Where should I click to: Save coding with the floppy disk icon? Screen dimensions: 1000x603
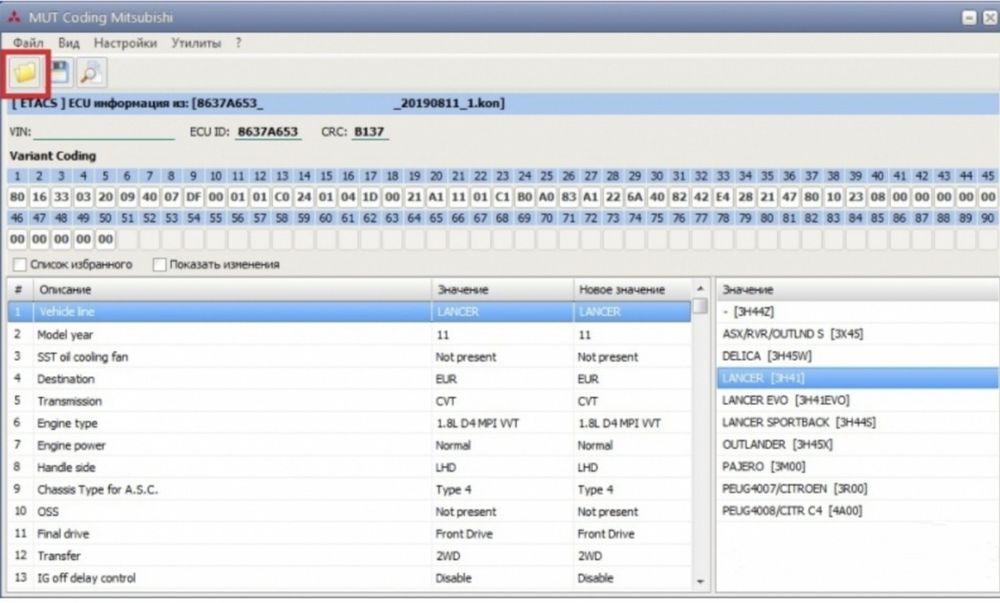pos(60,72)
